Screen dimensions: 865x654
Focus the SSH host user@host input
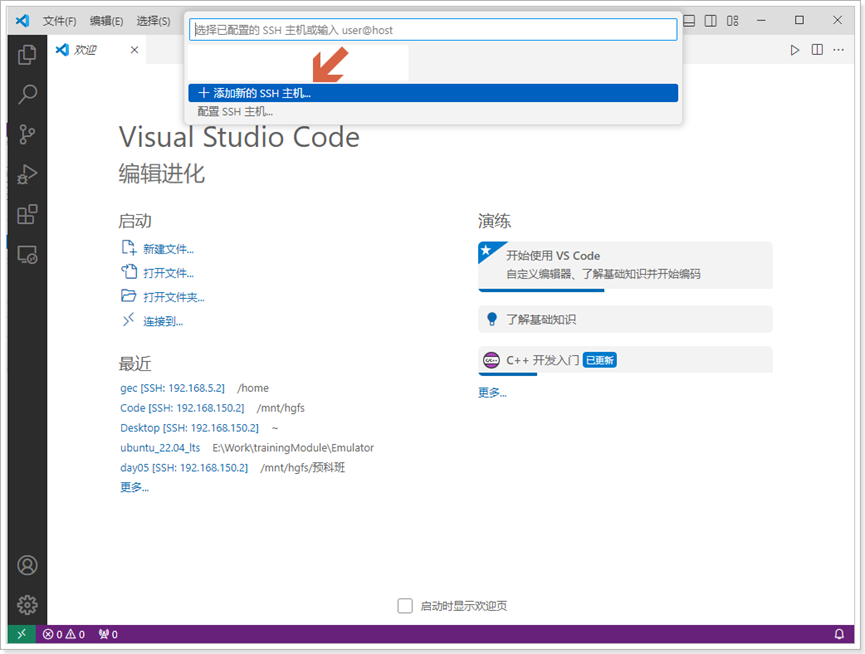[433, 30]
